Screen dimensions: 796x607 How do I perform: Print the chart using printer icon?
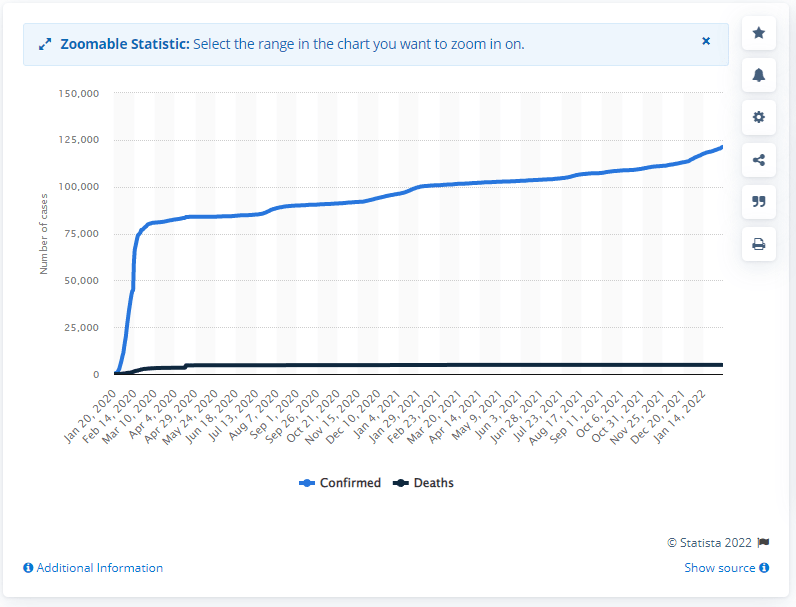[x=758, y=243]
